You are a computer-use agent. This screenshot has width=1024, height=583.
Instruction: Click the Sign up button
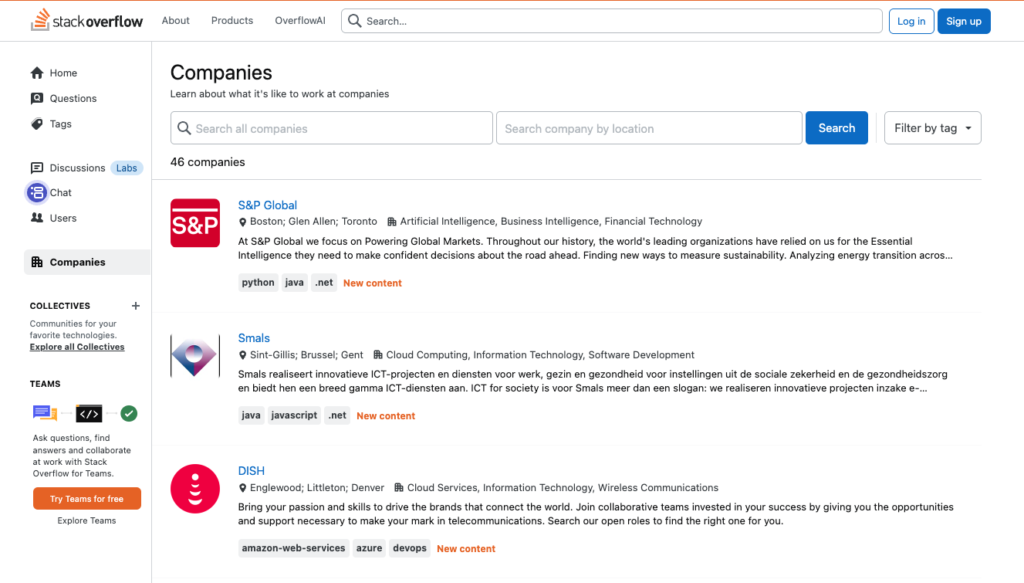pyautogui.click(x=964, y=21)
